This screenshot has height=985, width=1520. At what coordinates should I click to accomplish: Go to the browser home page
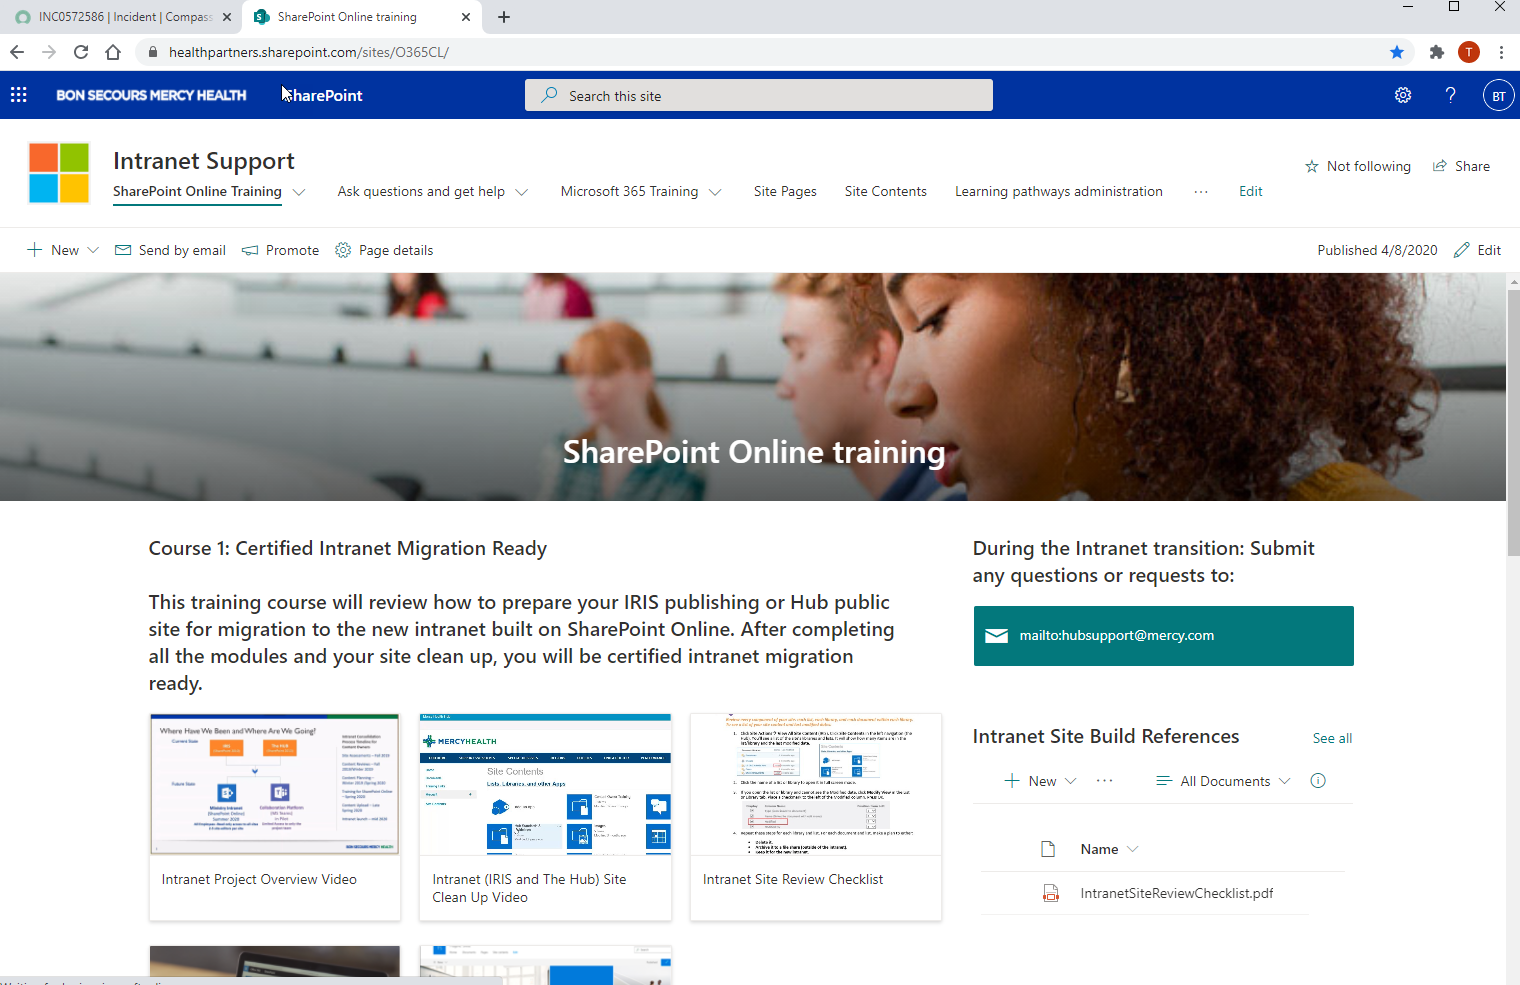(x=113, y=52)
